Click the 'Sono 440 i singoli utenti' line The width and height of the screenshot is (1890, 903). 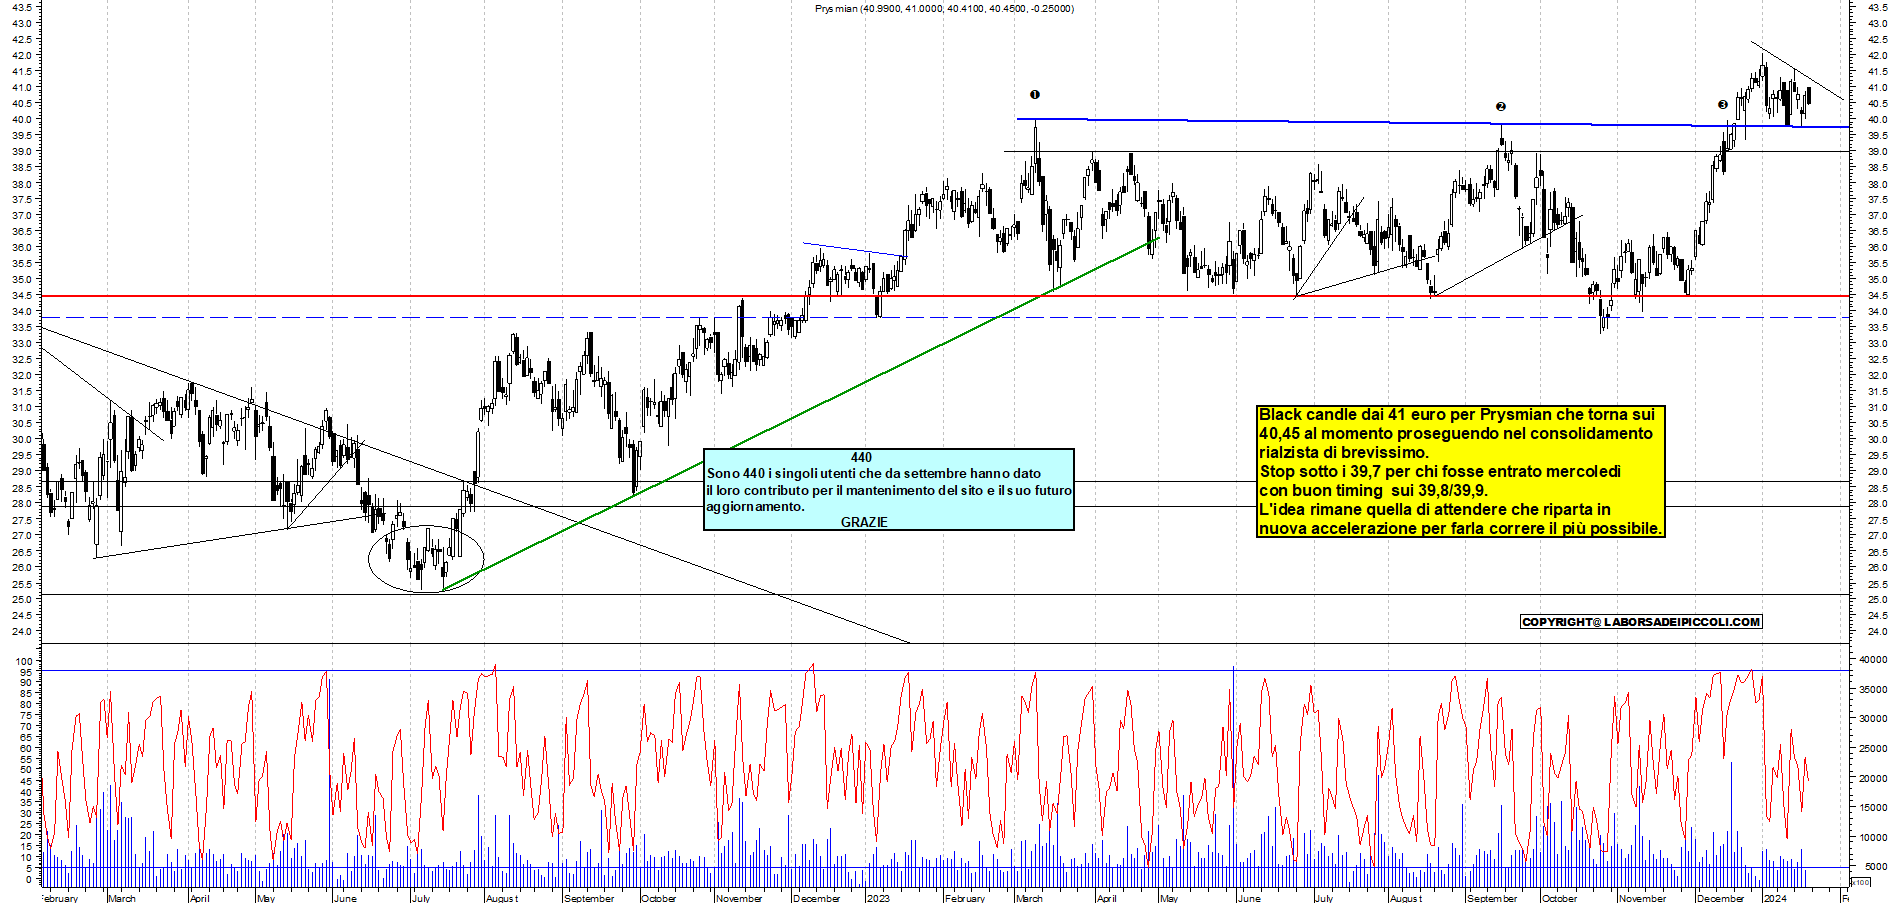[x=874, y=473]
